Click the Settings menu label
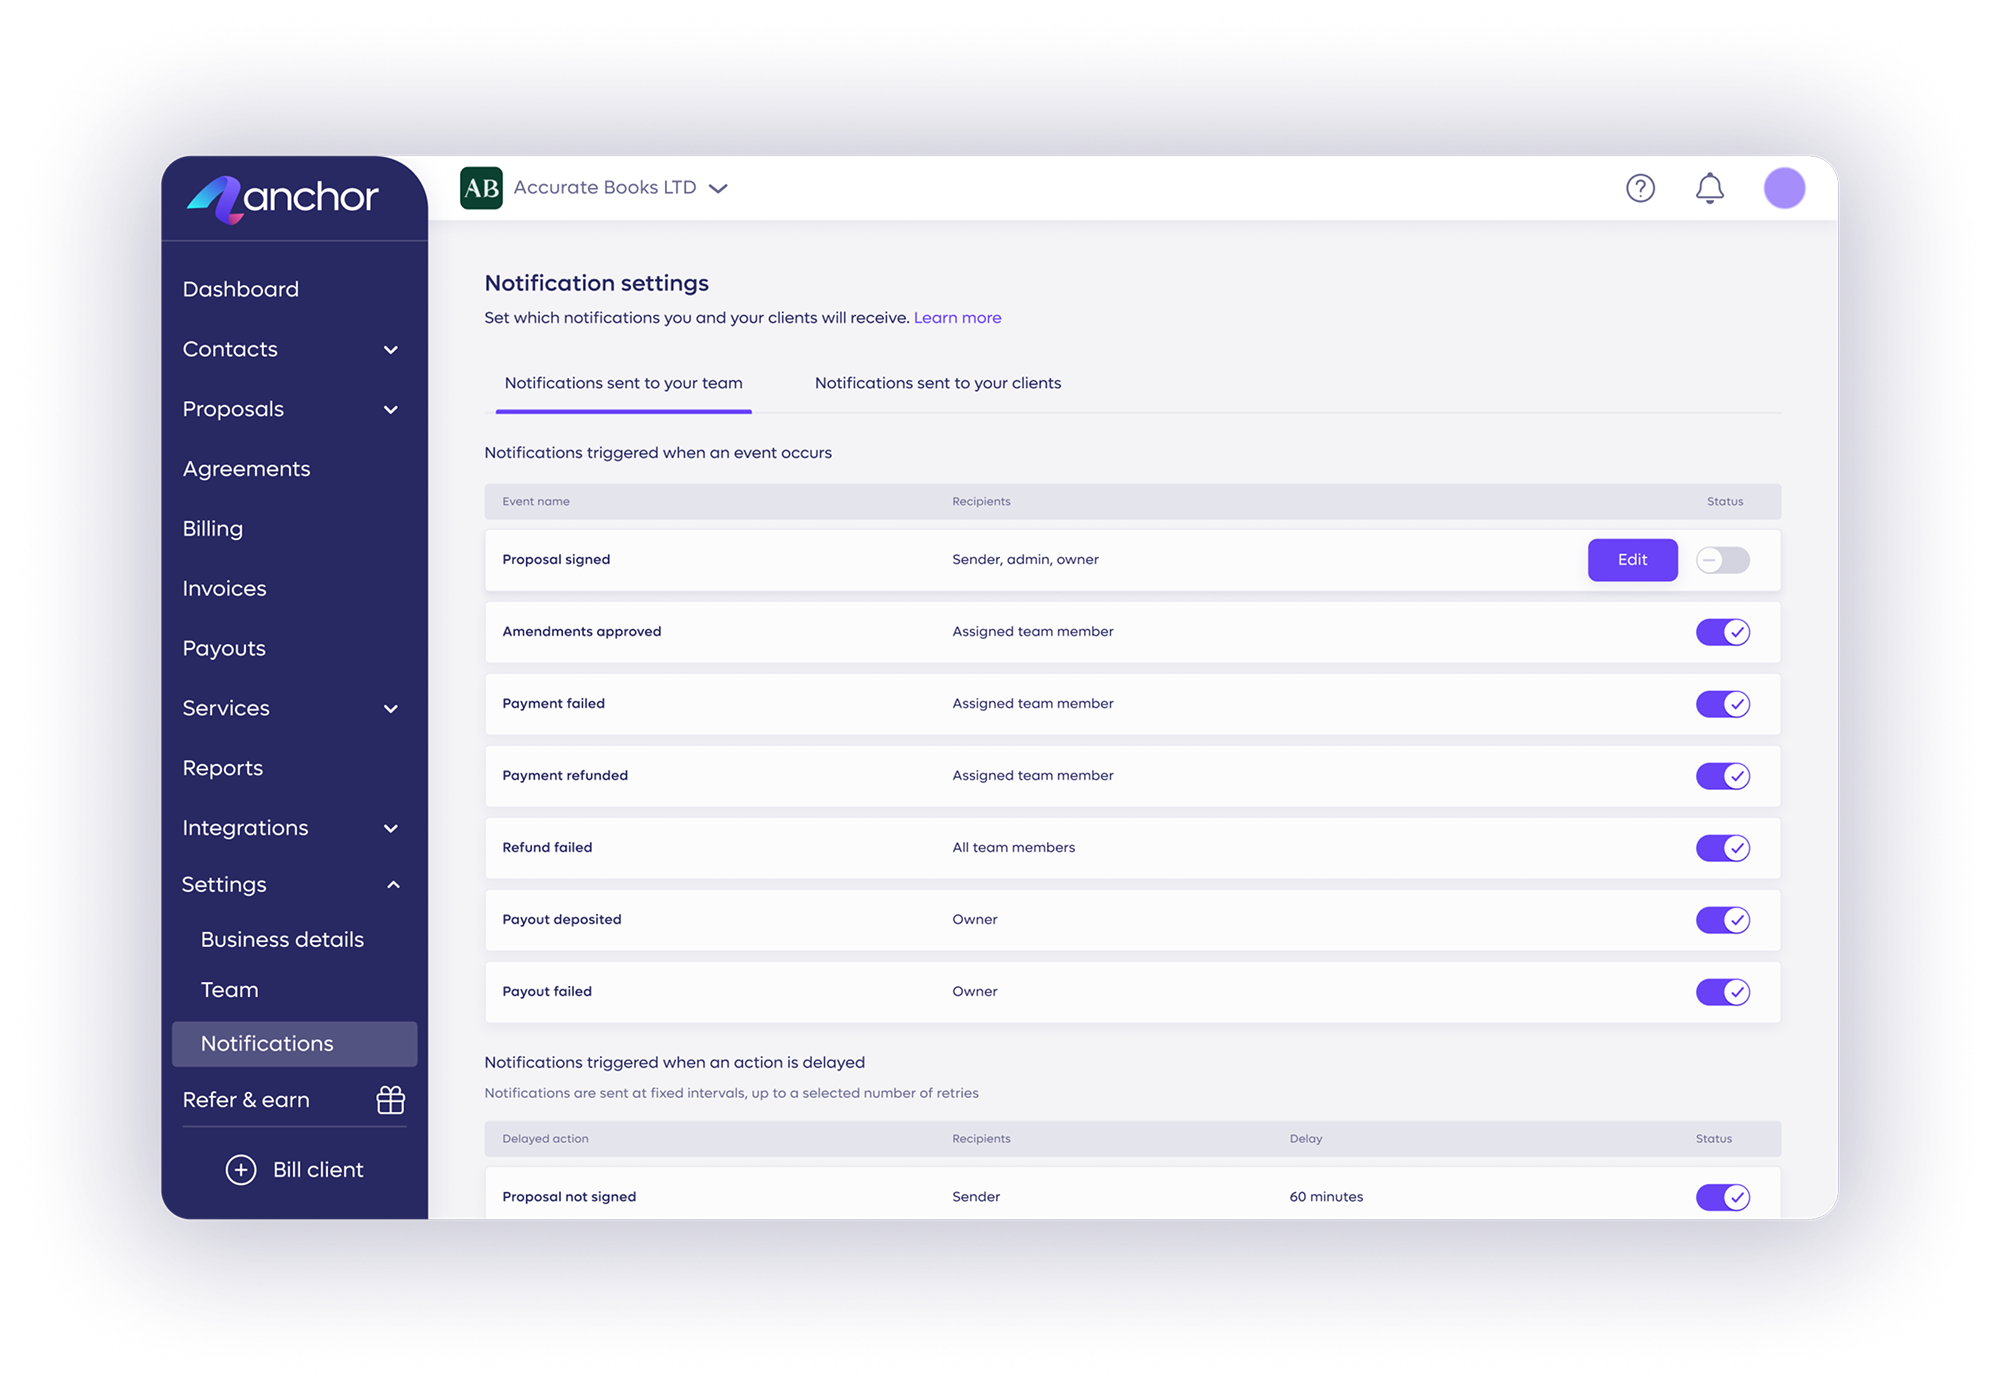The height and width of the screenshot is (1386, 2000). 224,885
